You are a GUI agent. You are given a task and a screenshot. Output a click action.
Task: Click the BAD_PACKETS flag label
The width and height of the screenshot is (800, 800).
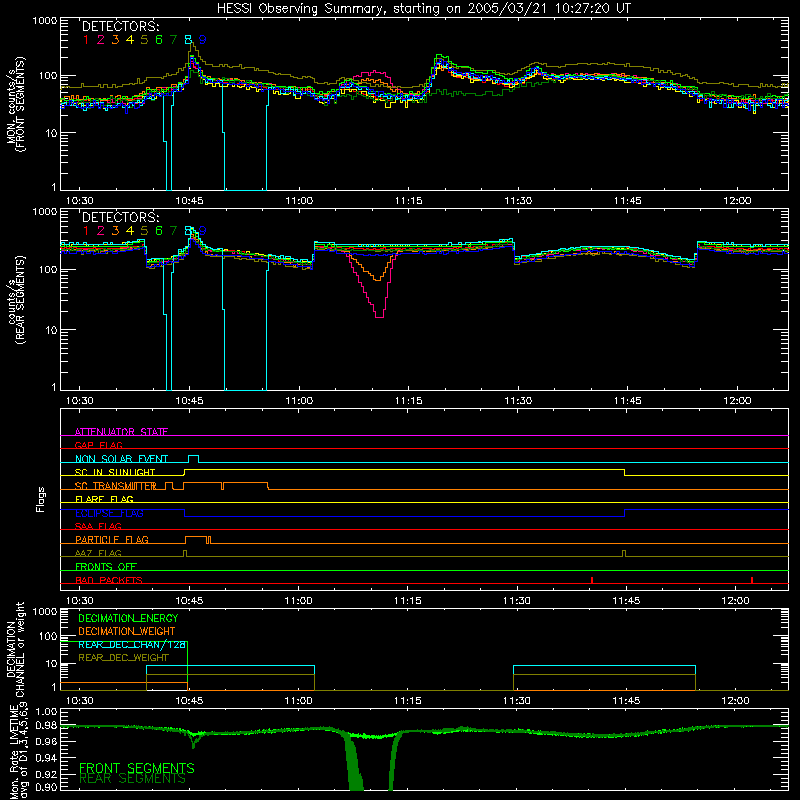(109, 580)
